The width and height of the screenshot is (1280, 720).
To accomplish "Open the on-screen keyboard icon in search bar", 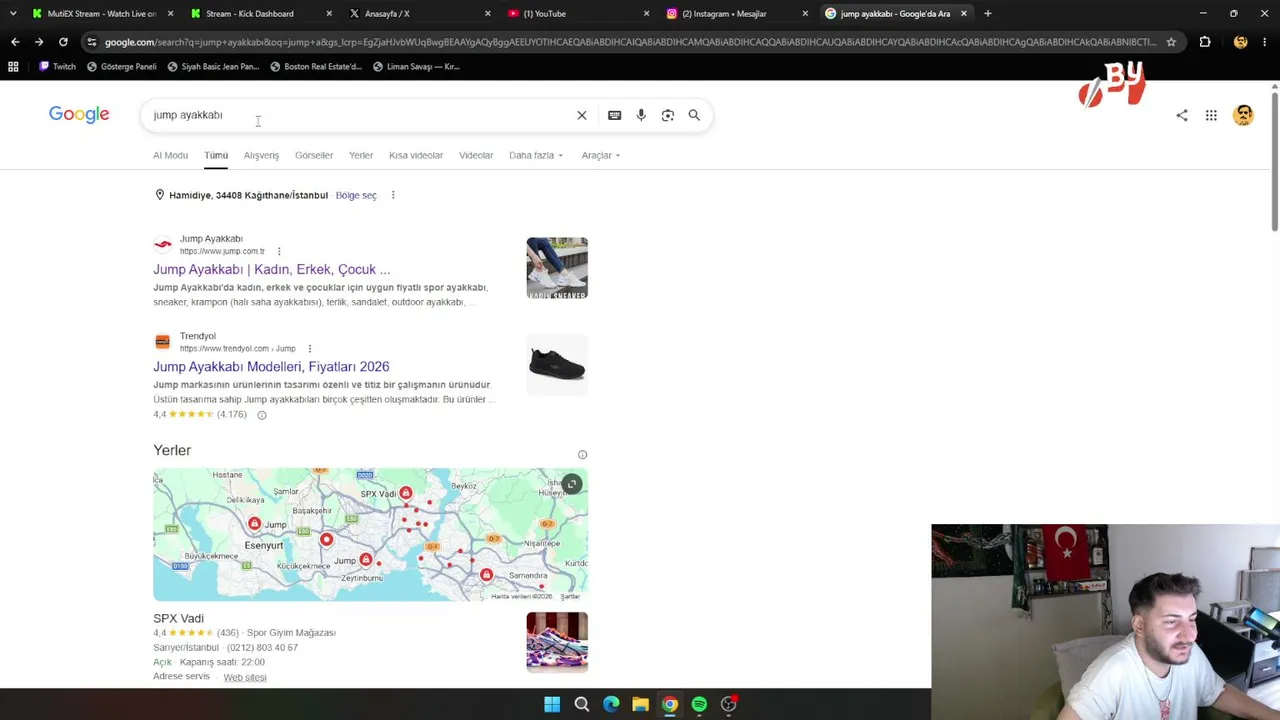I will (x=614, y=115).
